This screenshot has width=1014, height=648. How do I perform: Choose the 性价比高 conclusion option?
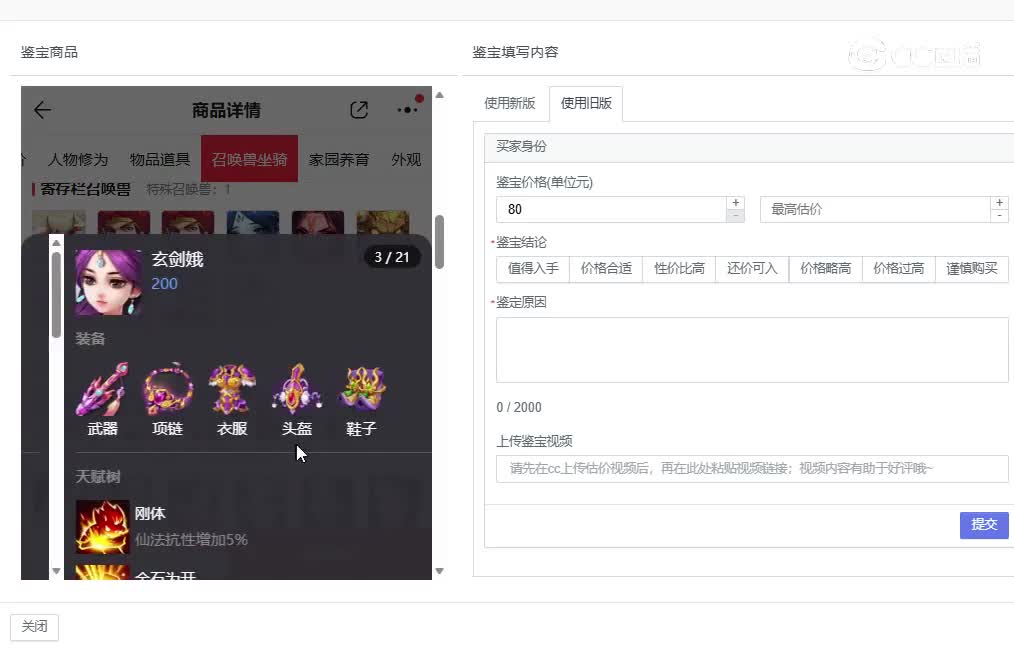tap(679, 269)
